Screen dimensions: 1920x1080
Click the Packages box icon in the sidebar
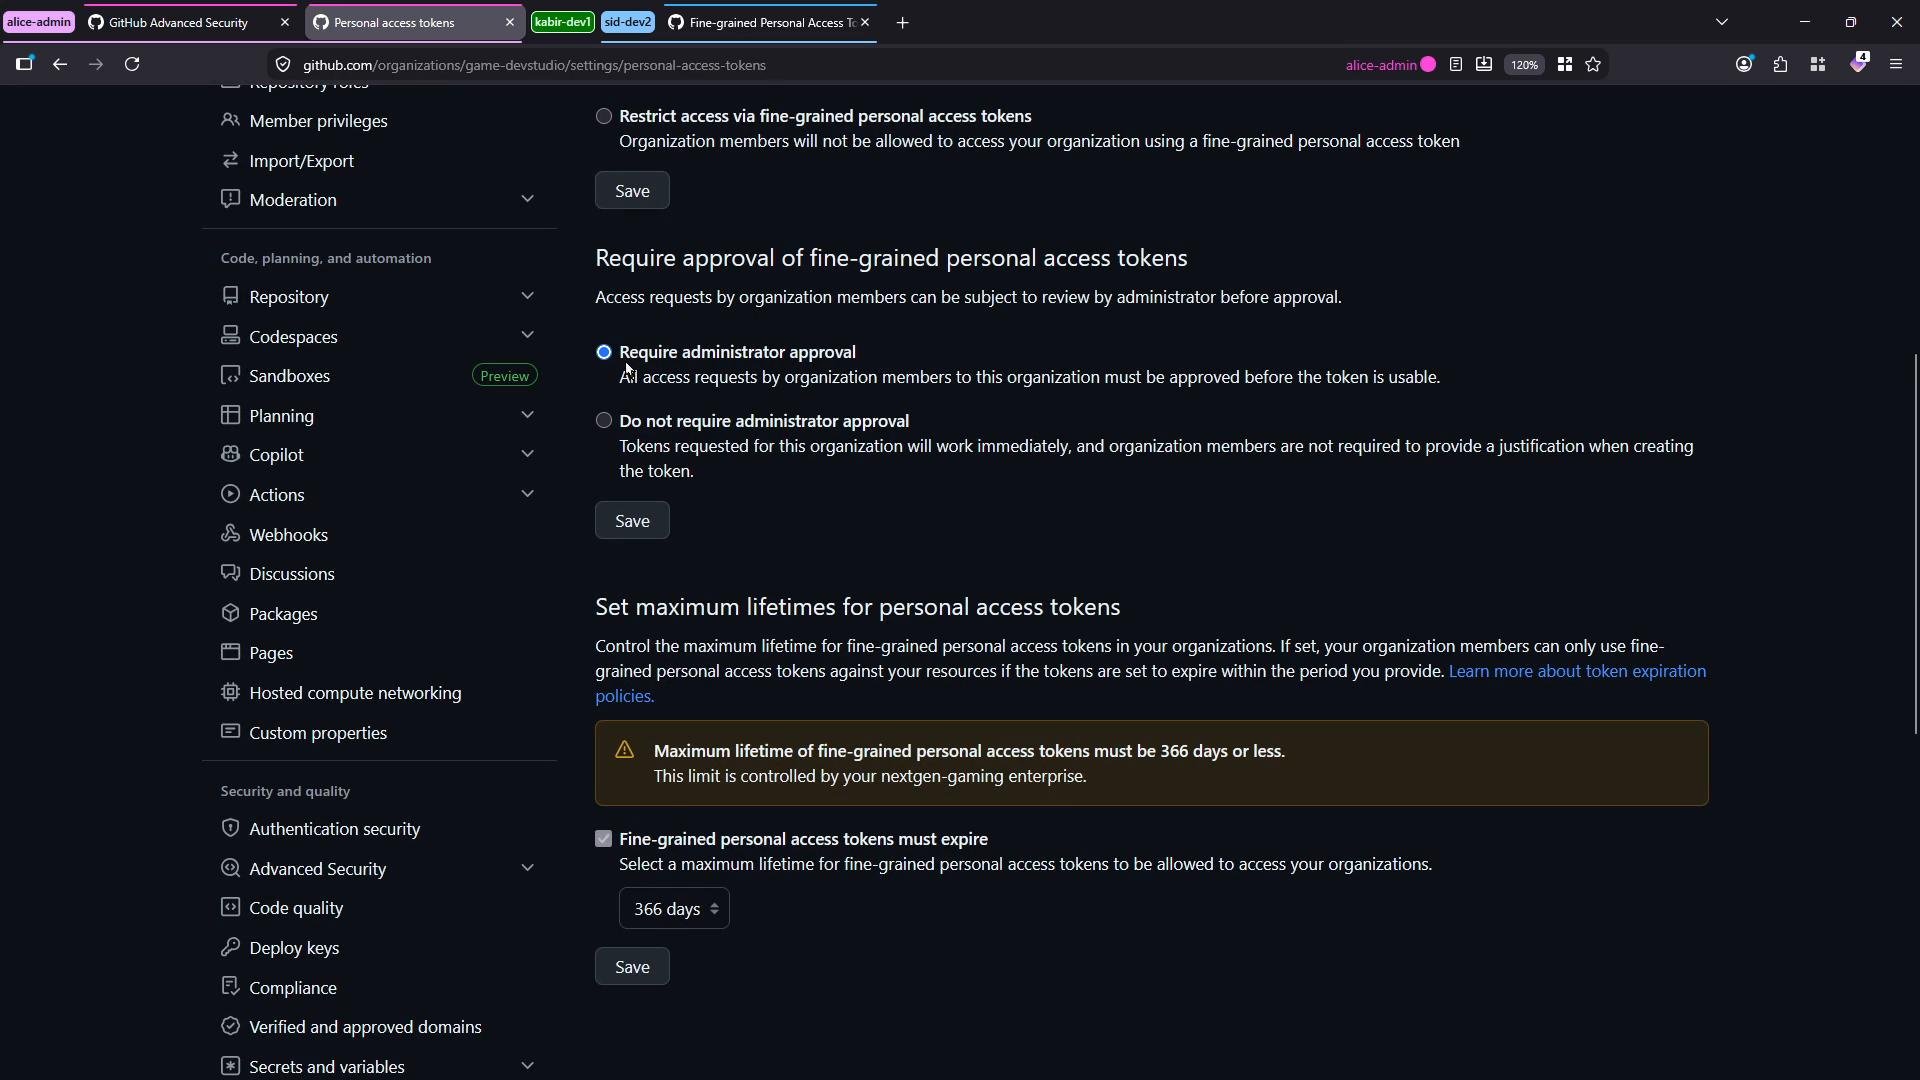pos(230,613)
